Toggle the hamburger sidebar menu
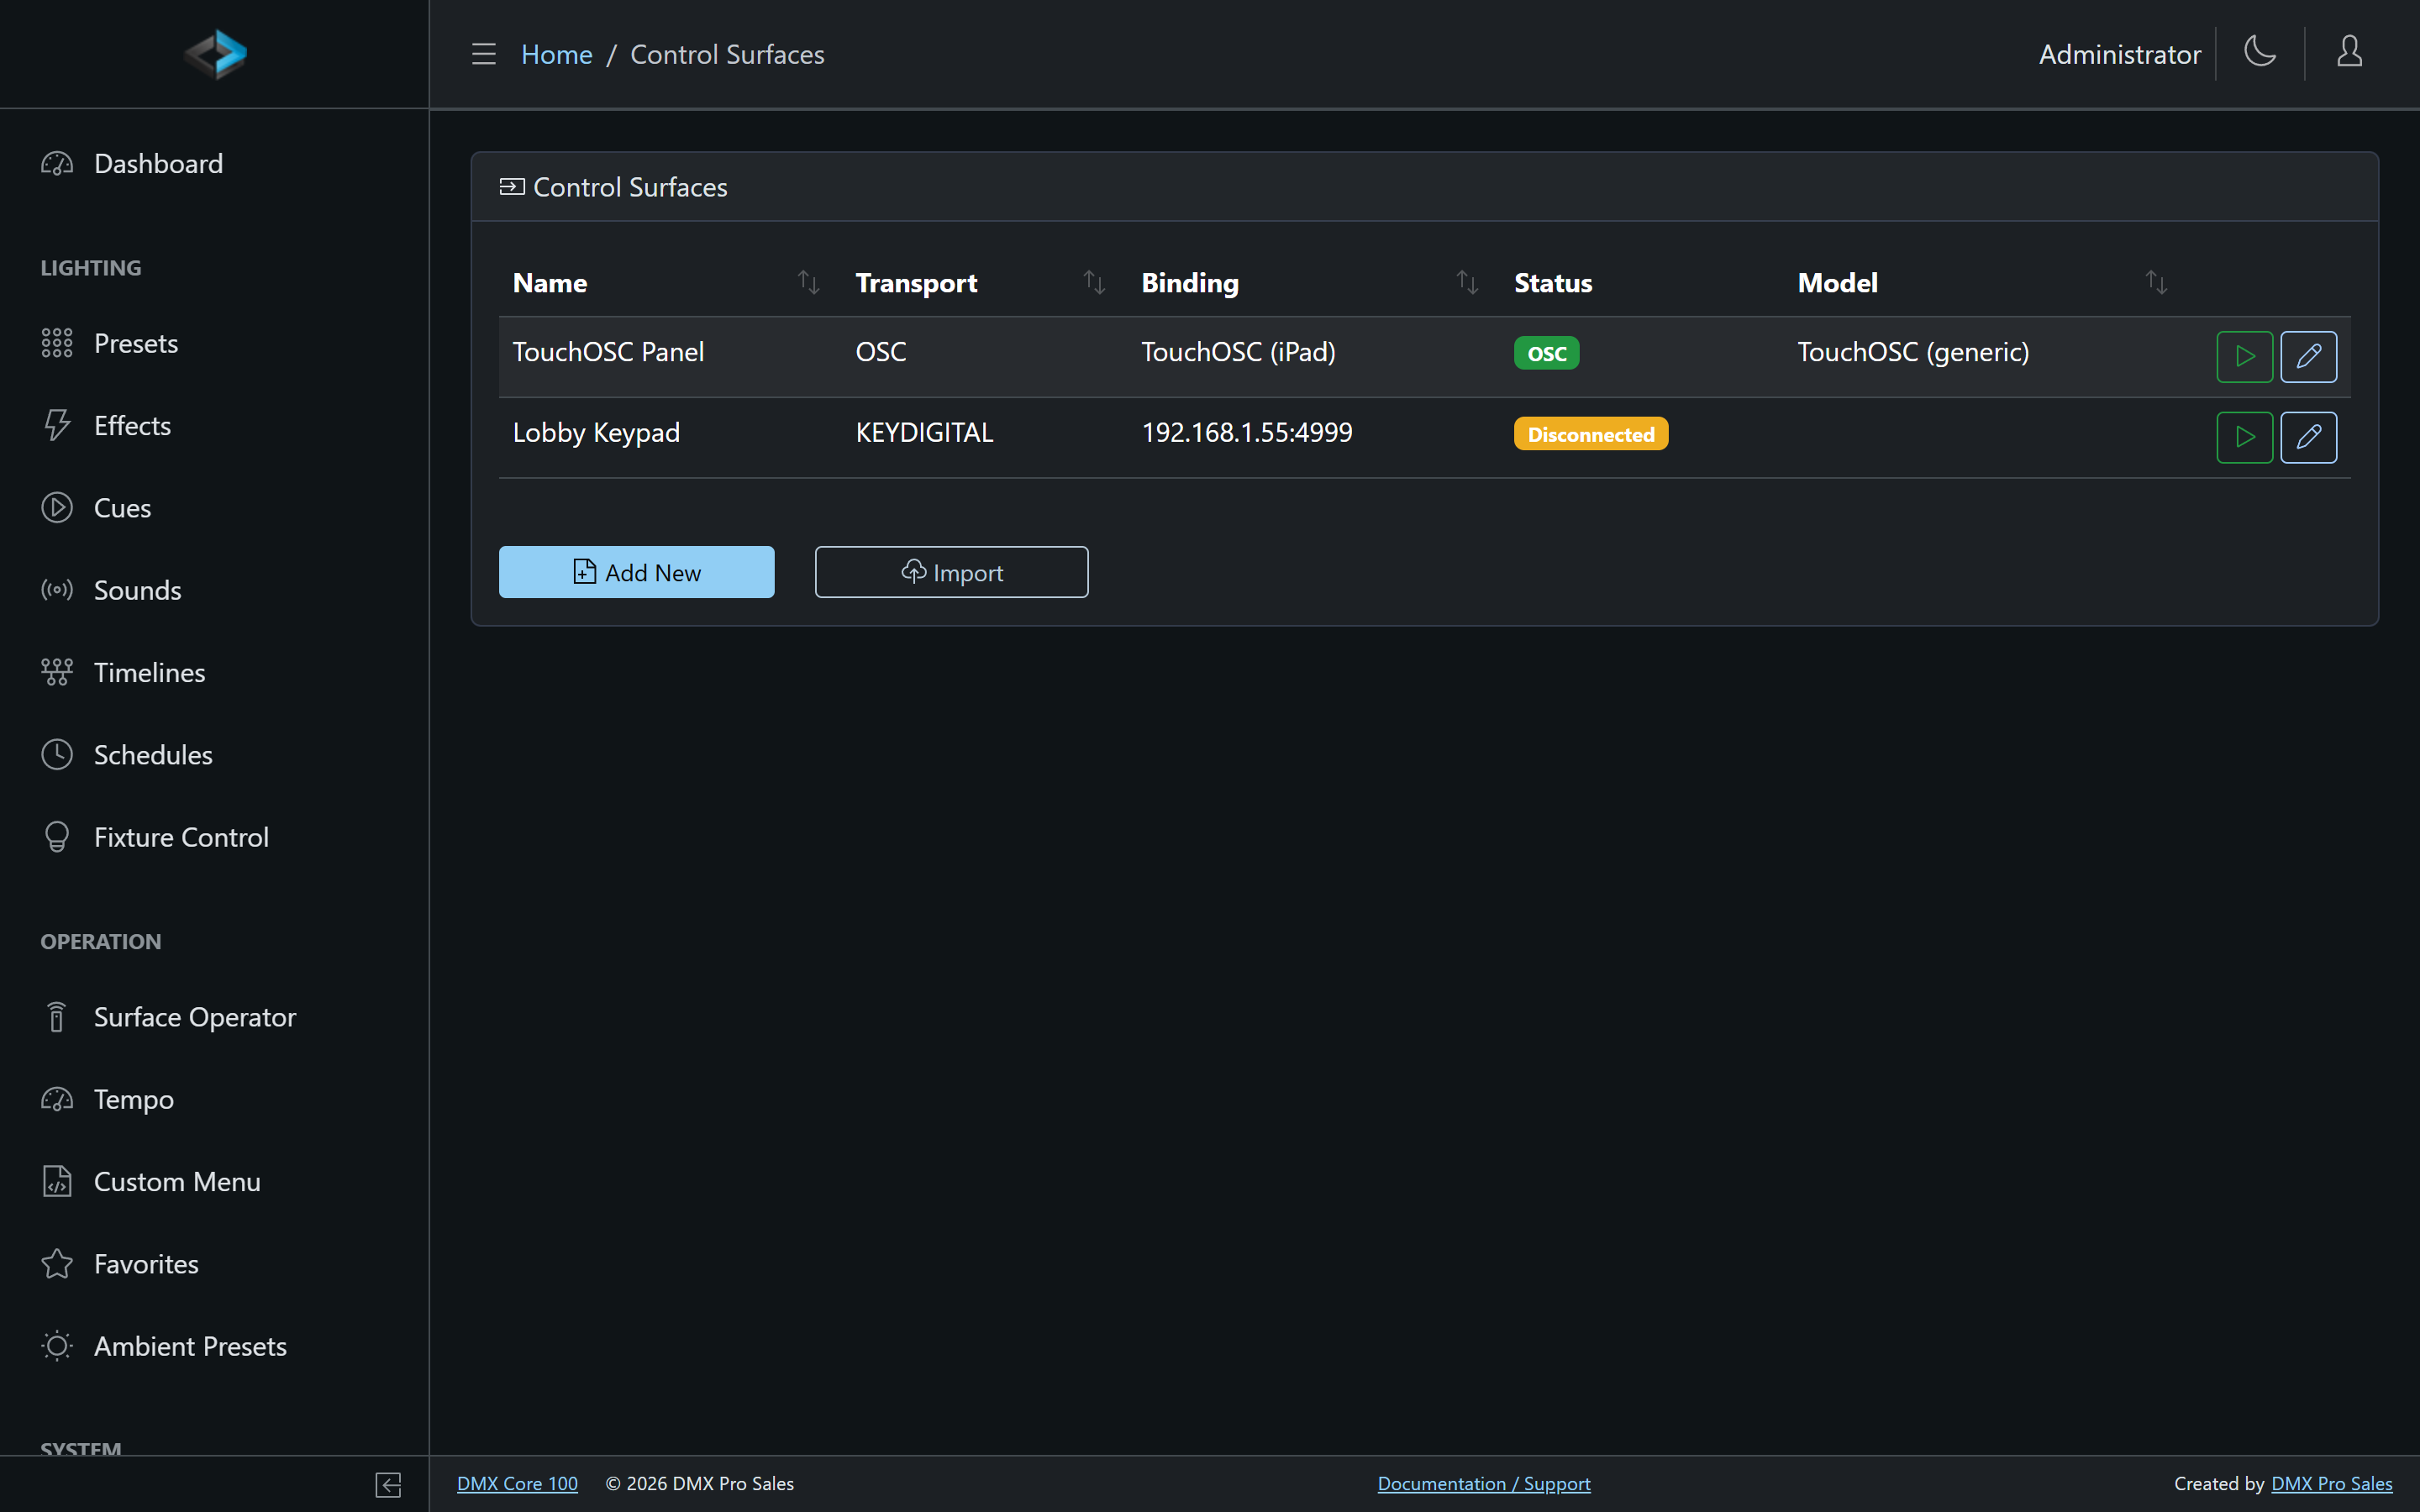 point(484,54)
